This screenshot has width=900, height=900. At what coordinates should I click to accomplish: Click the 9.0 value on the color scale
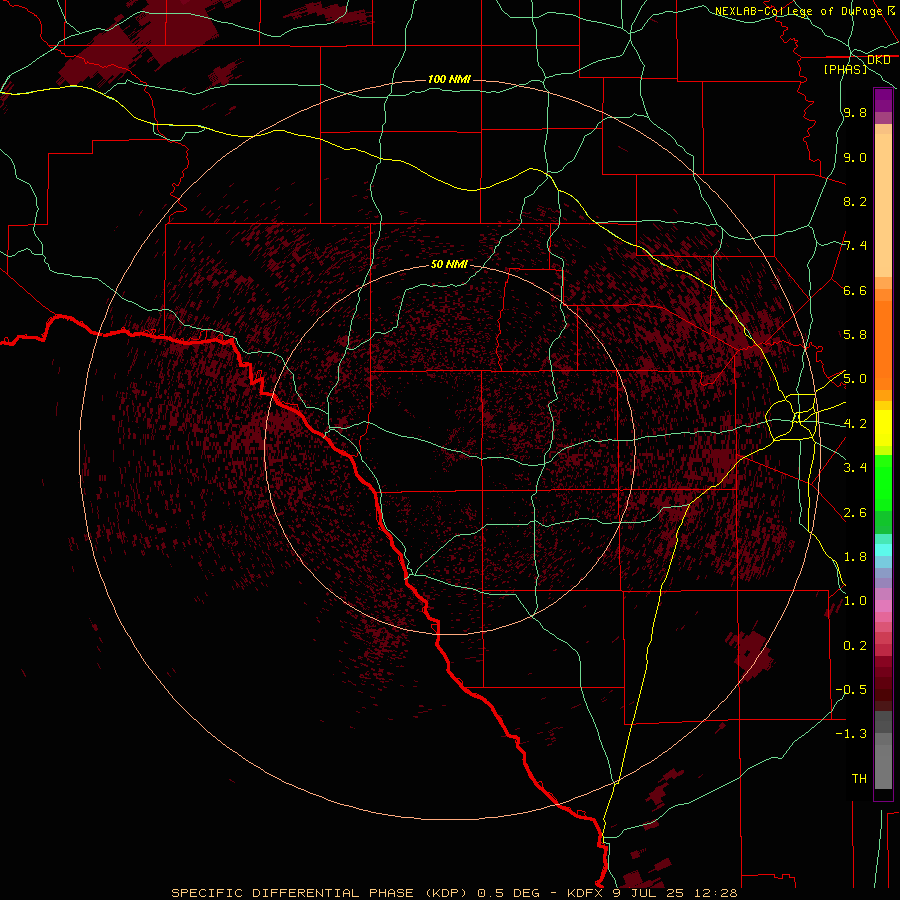point(855,157)
